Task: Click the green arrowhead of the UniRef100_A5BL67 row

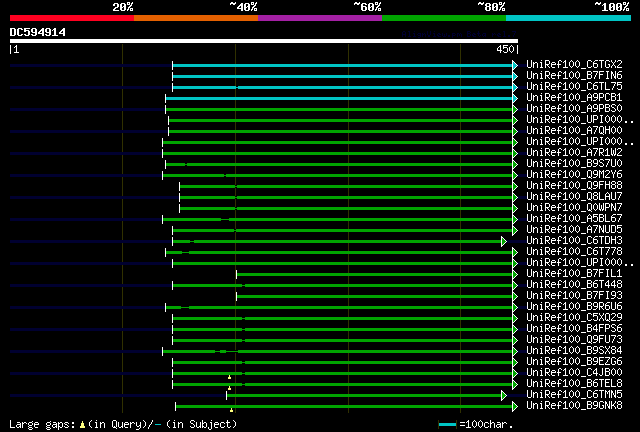Action: pos(515,220)
